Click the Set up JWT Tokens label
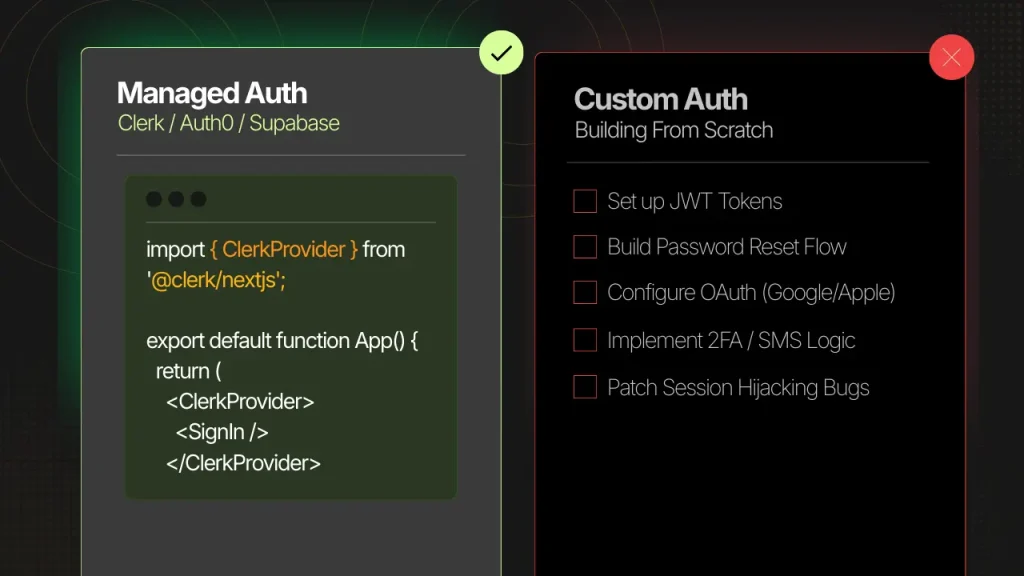The height and width of the screenshot is (576, 1024). click(695, 201)
